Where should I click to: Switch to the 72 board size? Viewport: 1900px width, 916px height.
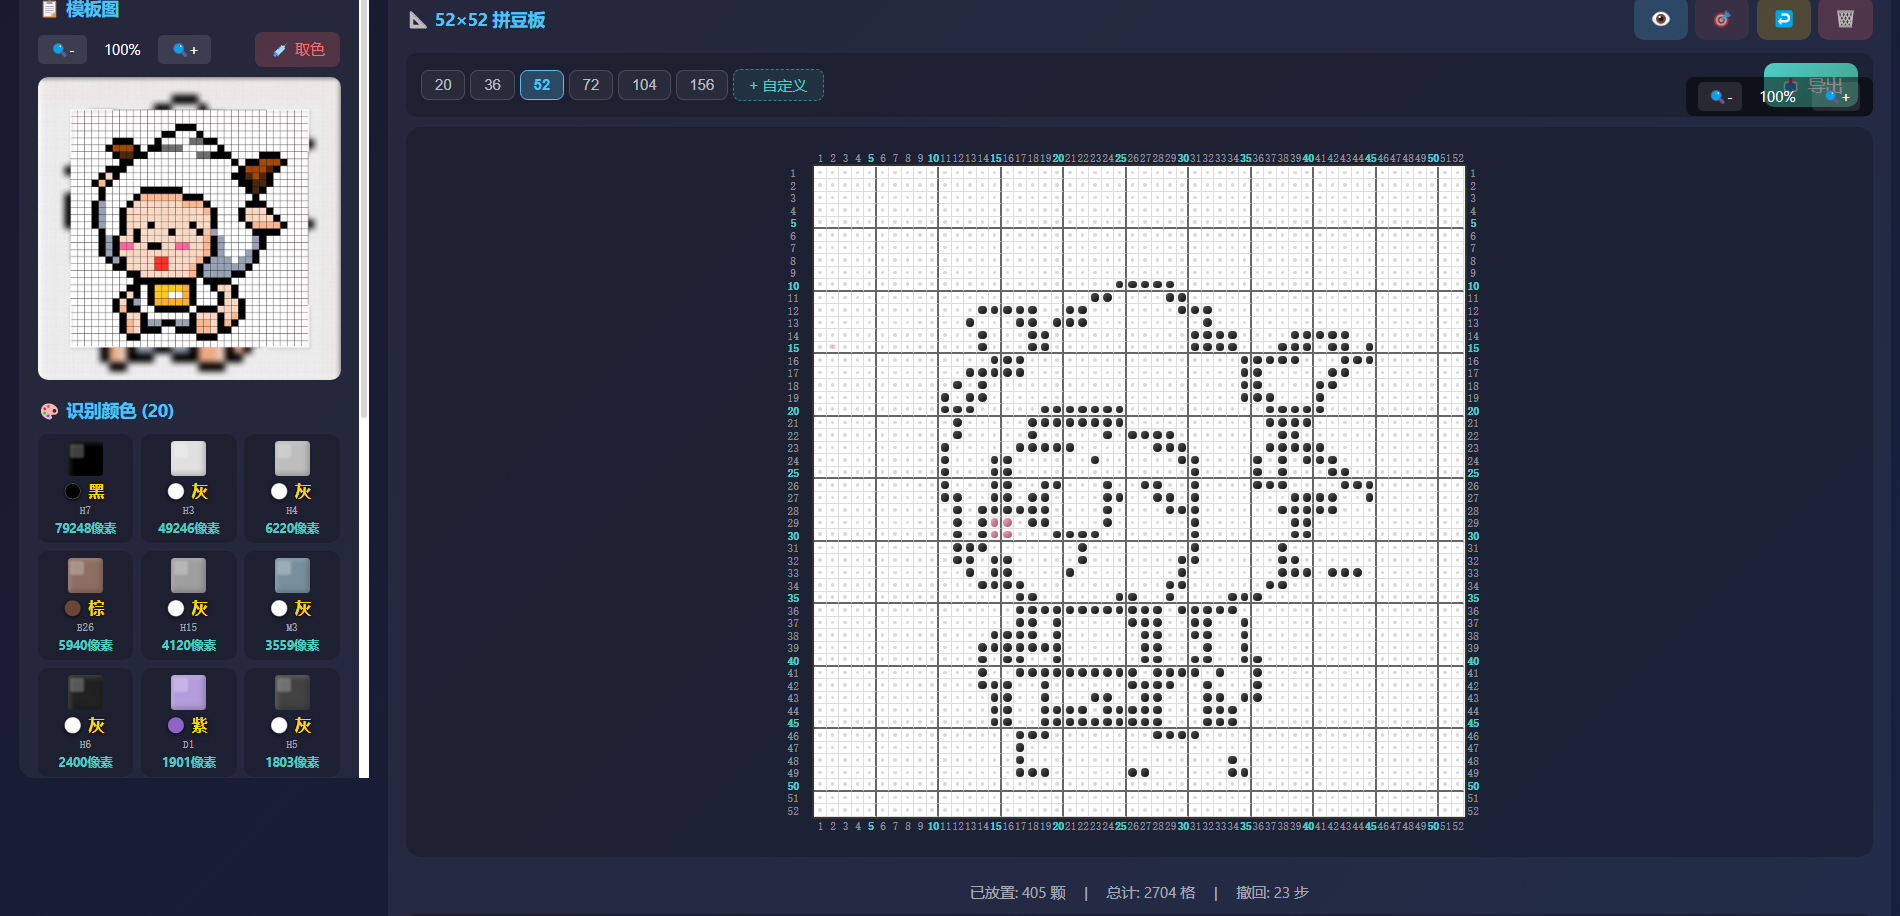click(x=590, y=85)
